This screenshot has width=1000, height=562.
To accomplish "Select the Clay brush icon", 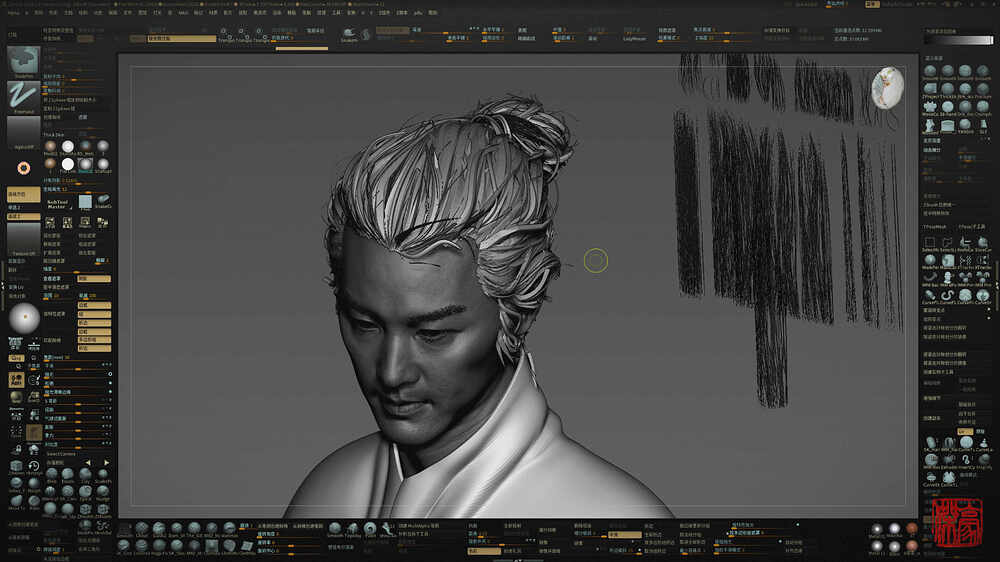I will click(x=85, y=475).
